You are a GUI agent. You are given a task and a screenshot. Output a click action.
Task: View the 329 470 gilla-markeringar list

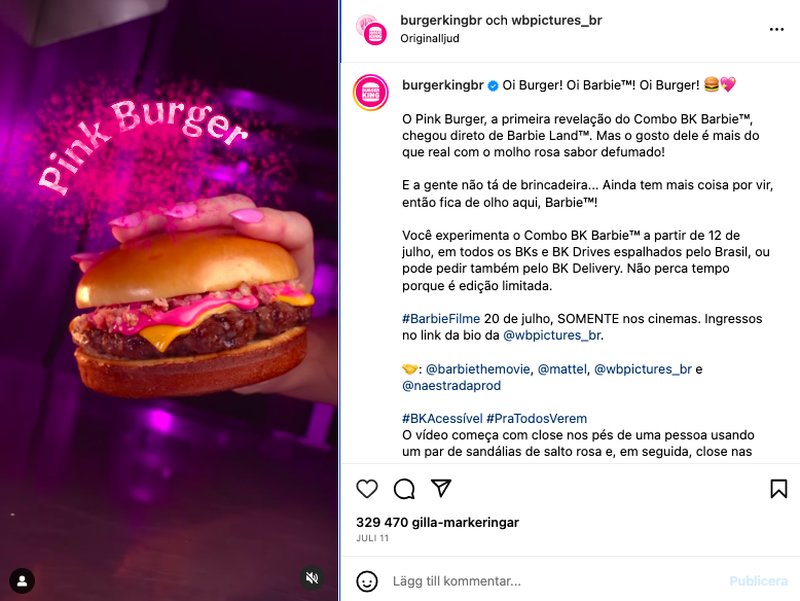(x=437, y=522)
